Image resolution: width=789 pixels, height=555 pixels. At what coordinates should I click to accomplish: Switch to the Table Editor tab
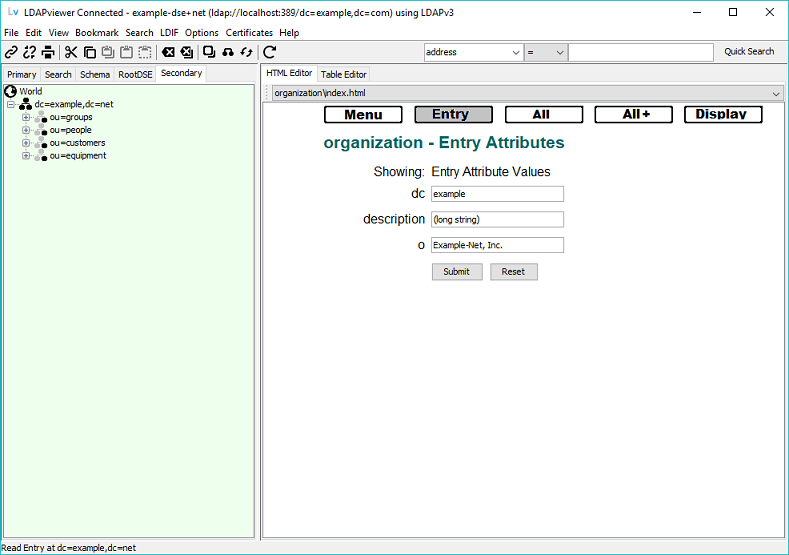coord(344,74)
